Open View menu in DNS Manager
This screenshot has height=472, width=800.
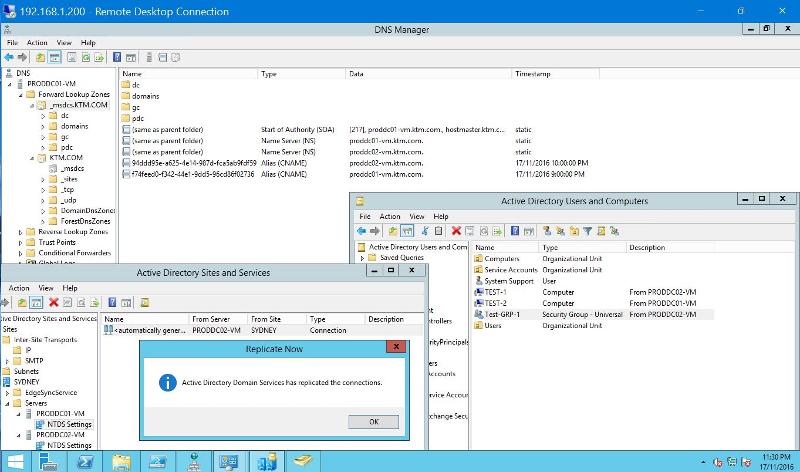[x=64, y=43]
